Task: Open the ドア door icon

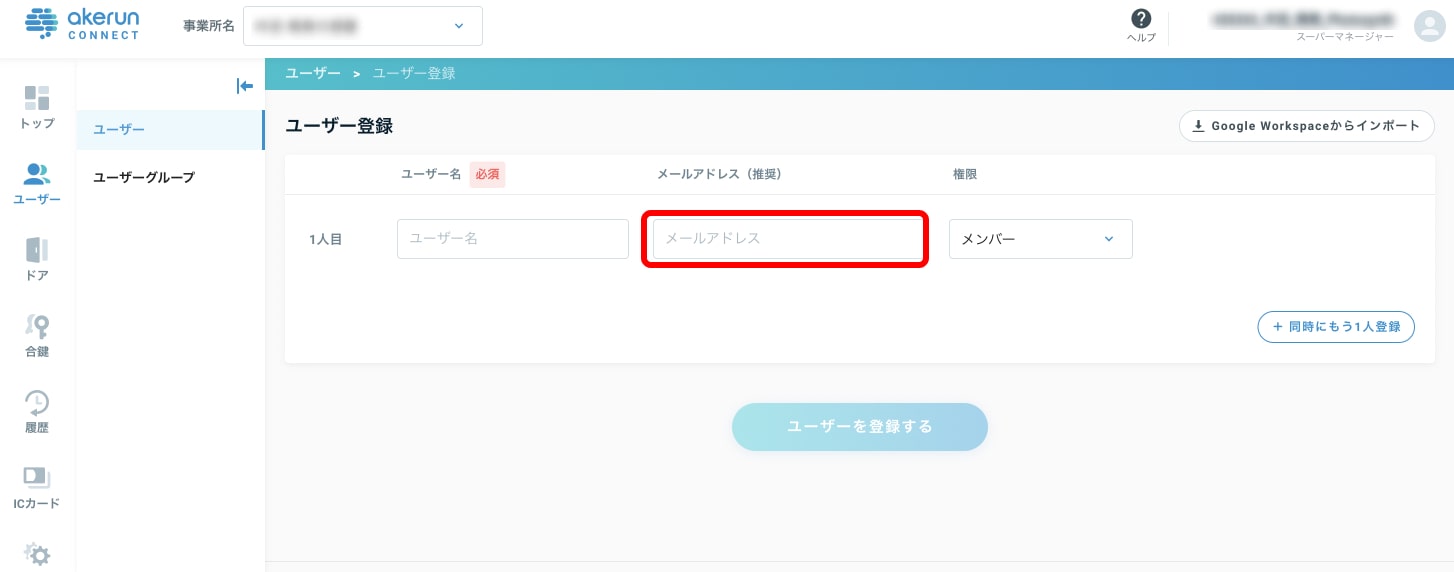Action: [37, 250]
